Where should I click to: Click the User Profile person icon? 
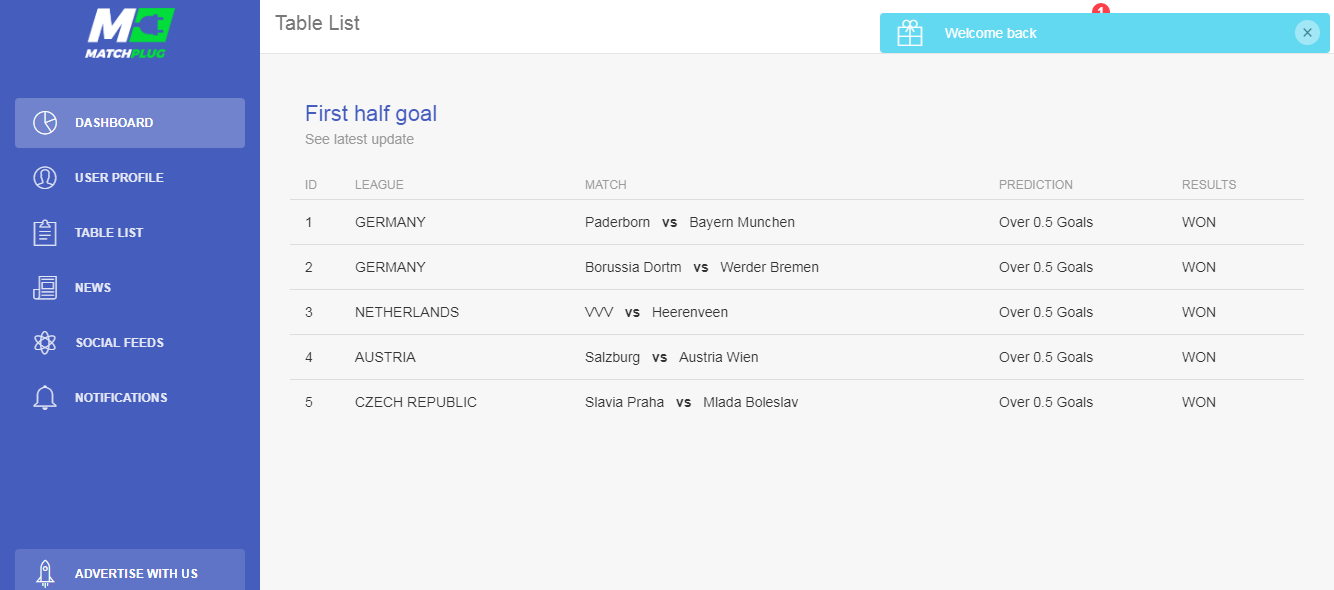[45, 178]
